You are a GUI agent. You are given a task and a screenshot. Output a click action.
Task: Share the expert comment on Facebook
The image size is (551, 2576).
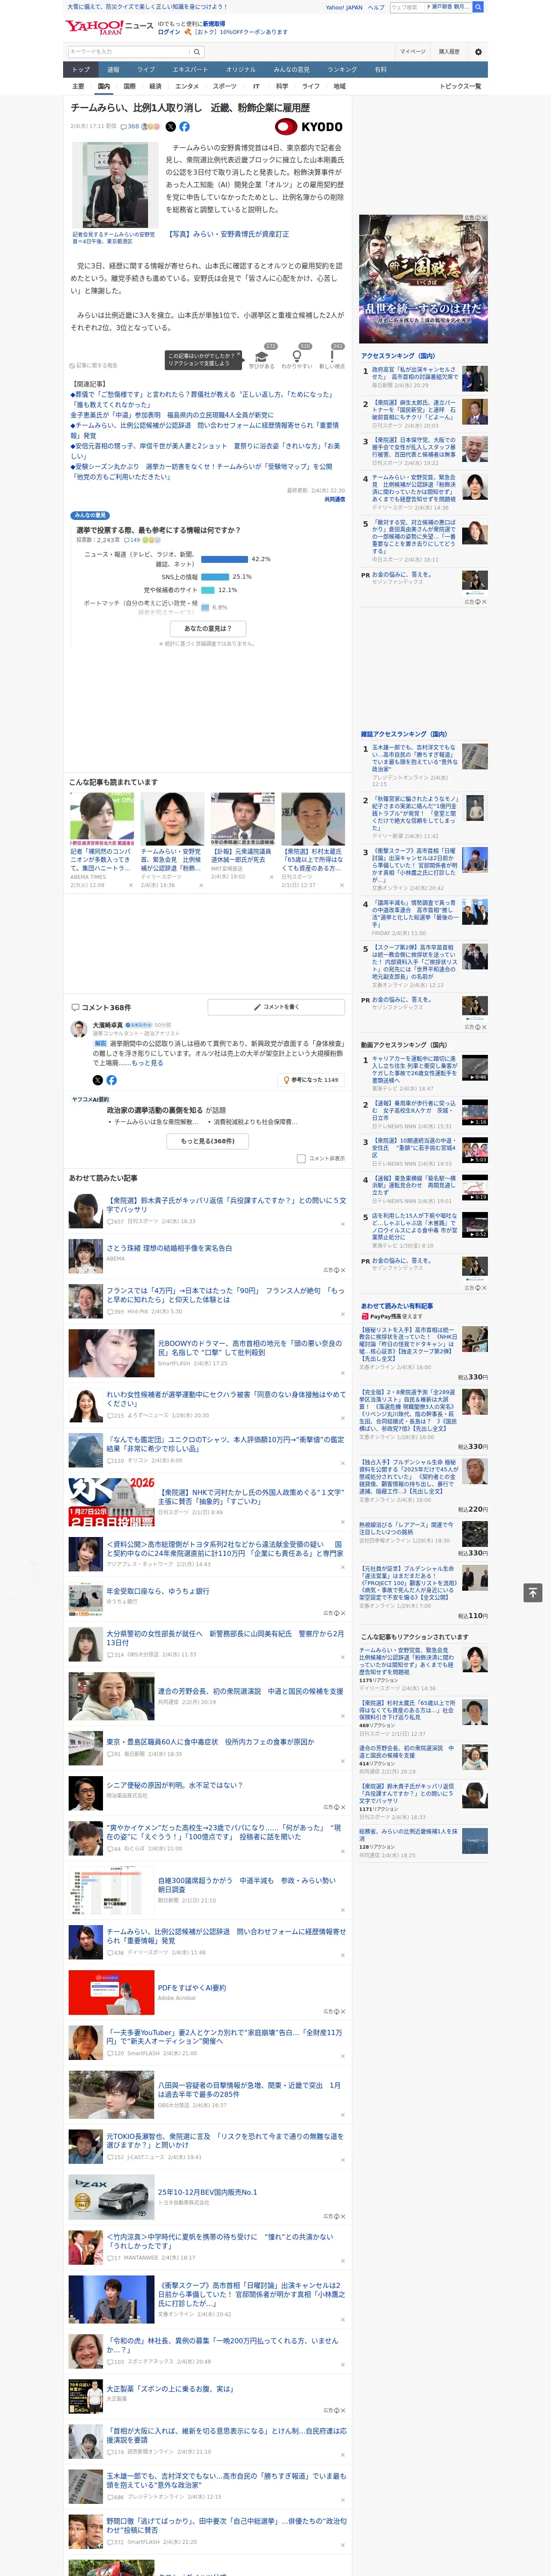point(111,1080)
